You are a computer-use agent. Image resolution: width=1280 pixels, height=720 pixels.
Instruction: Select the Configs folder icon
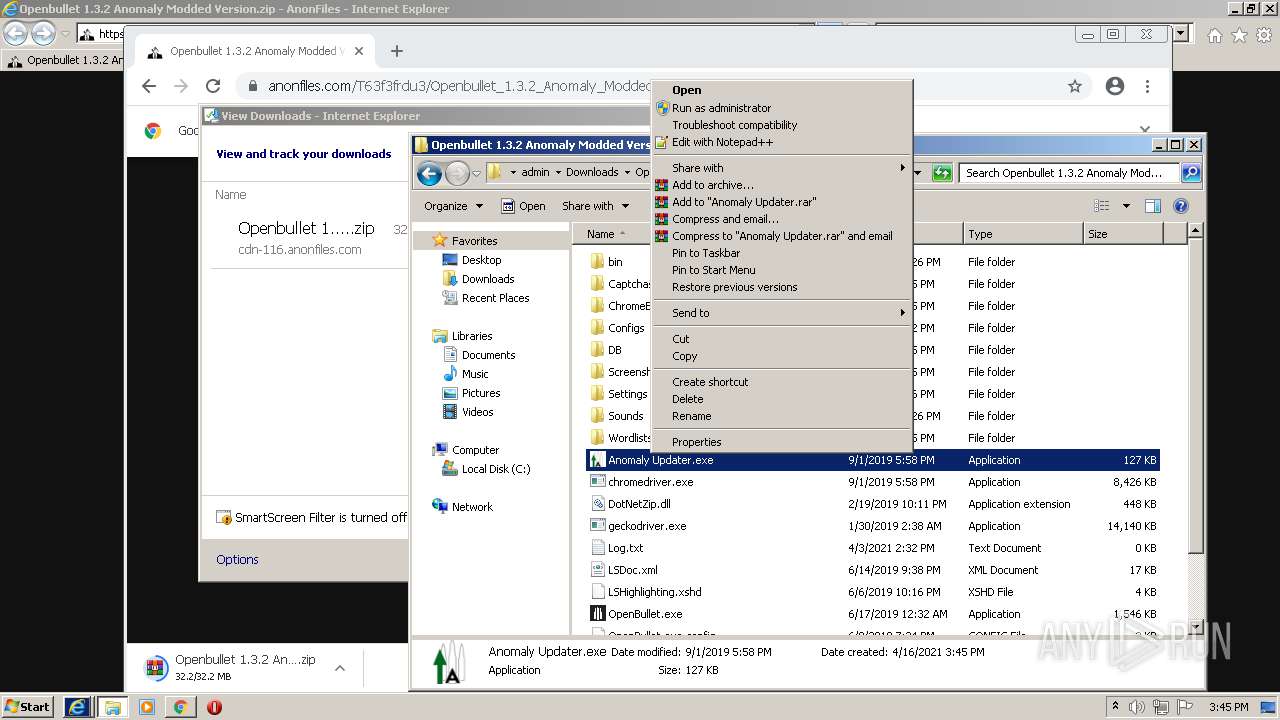(598, 328)
